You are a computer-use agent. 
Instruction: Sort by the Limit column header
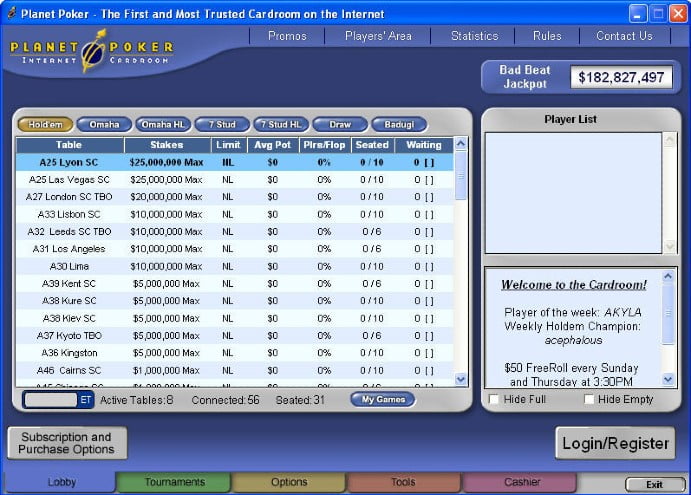228,145
